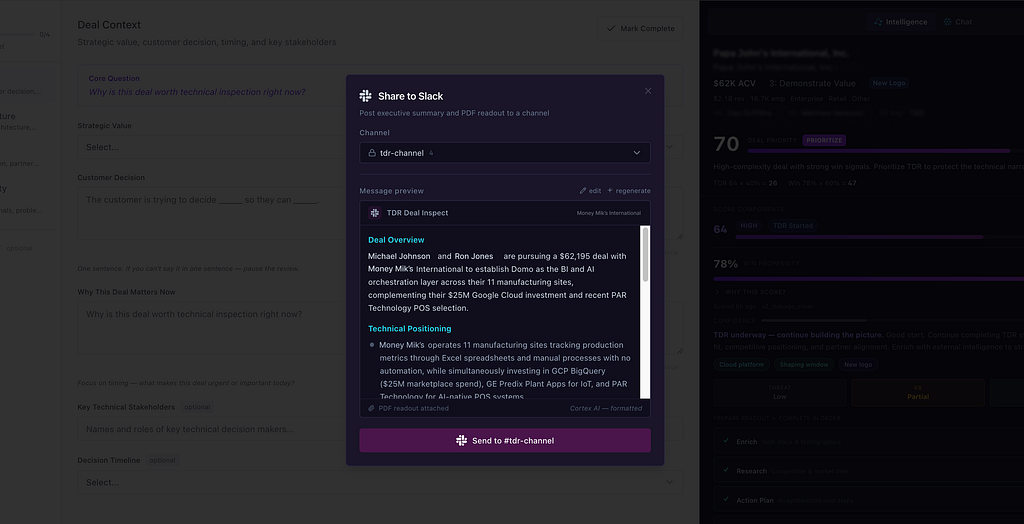The height and width of the screenshot is (524, 1024).
Task: Click the Slack icon beside TDR Deal Inspect
Action: 375,213
